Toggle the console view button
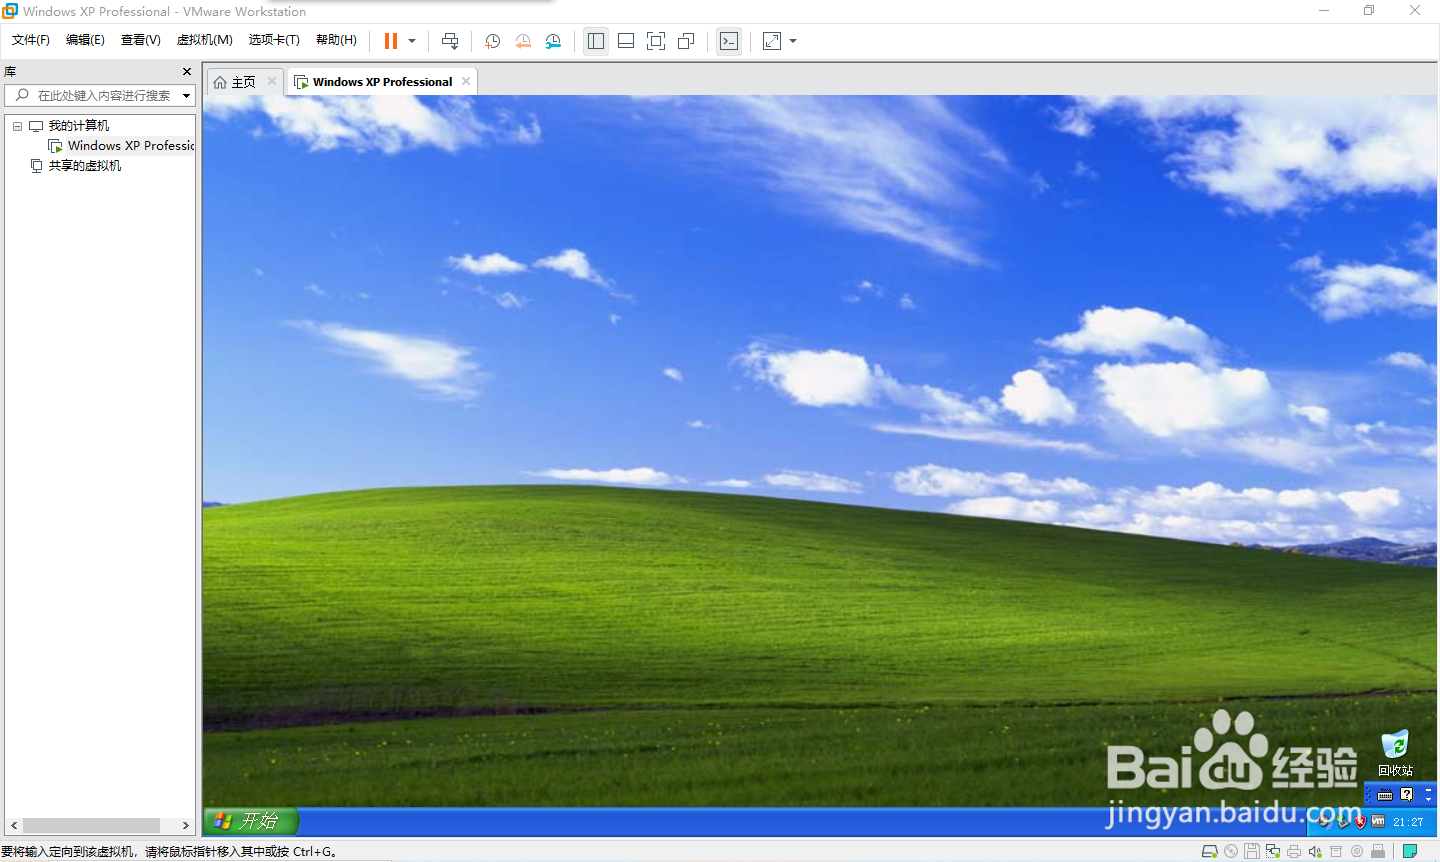 pos(729,41)
